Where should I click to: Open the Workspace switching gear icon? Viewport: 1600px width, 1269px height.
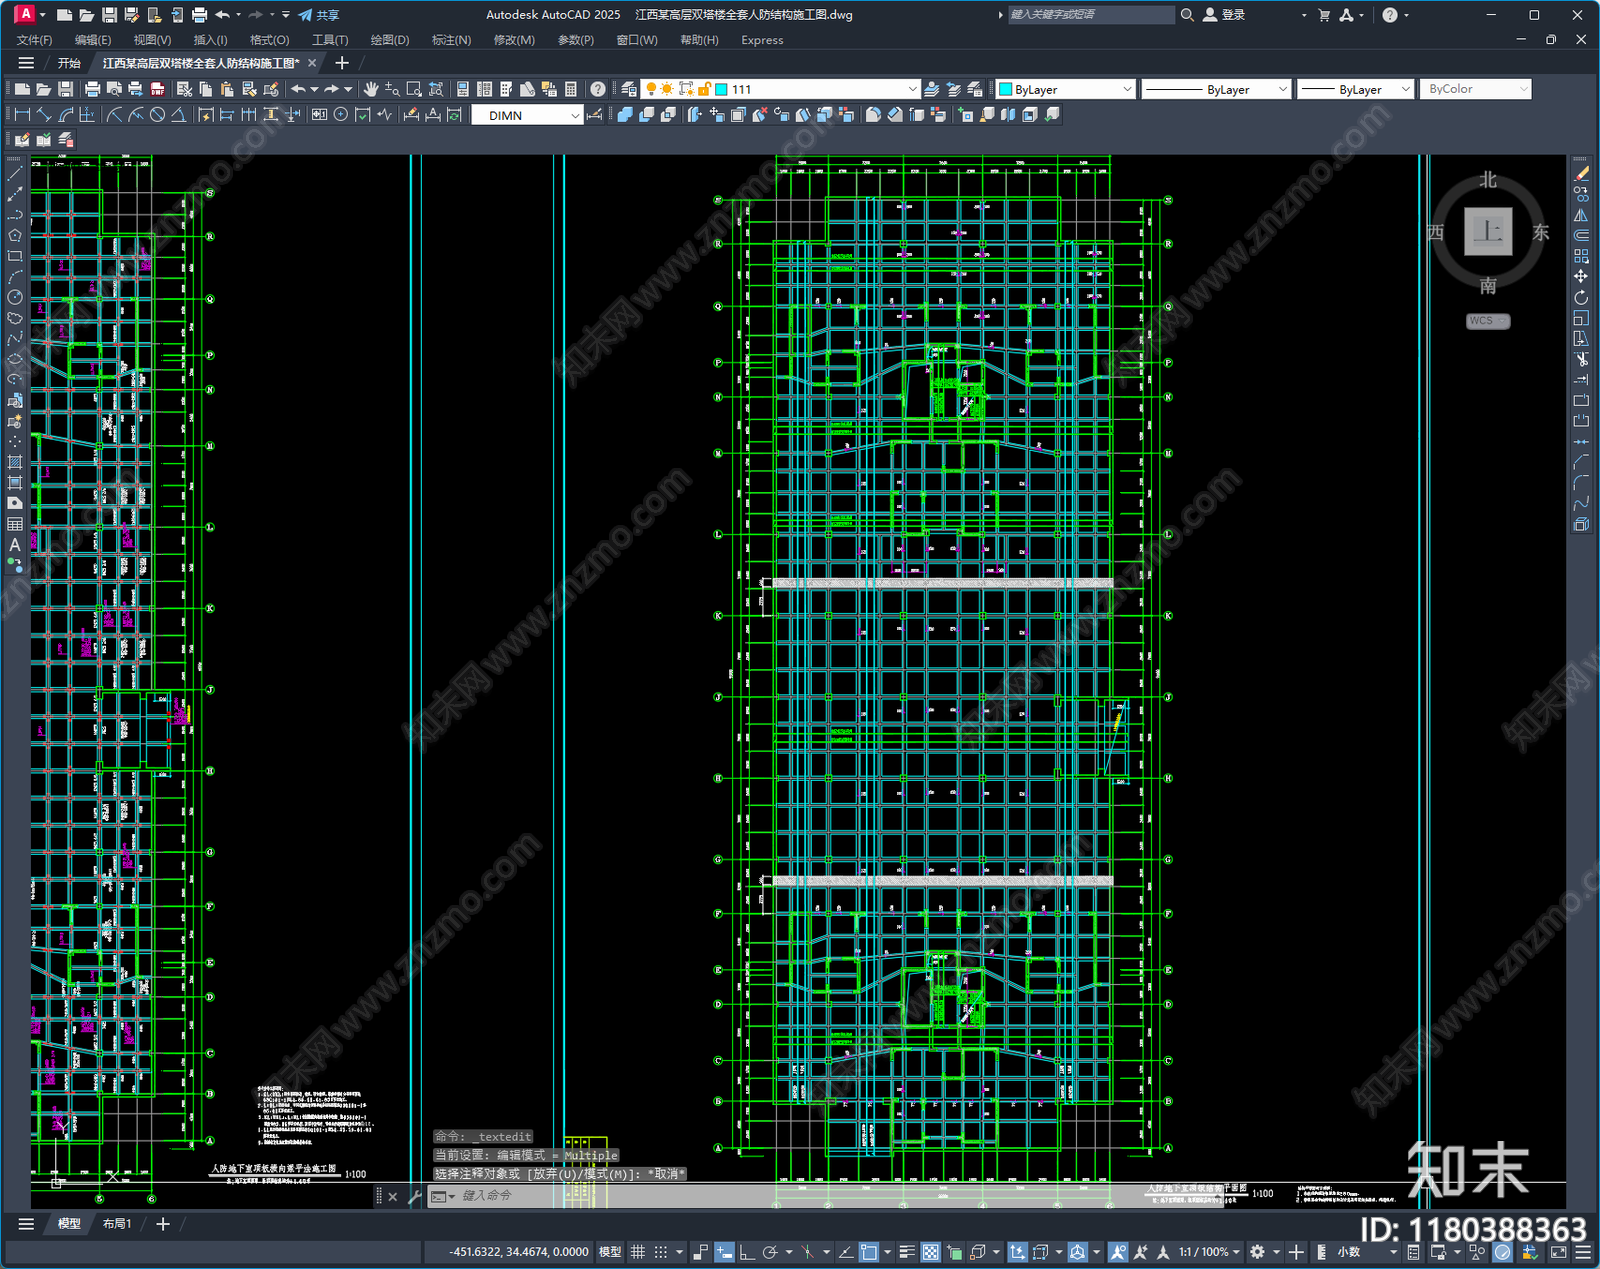1258,1252
